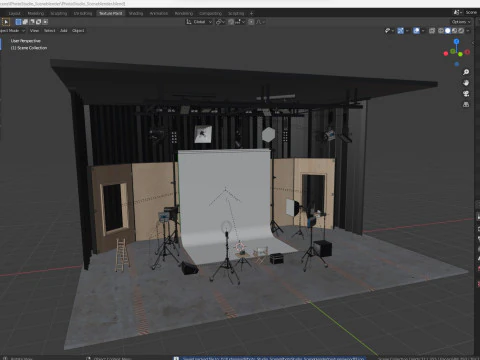Open the pivot point selector
The width and height of the screenshot is (480, 360).
coord(220,22)
